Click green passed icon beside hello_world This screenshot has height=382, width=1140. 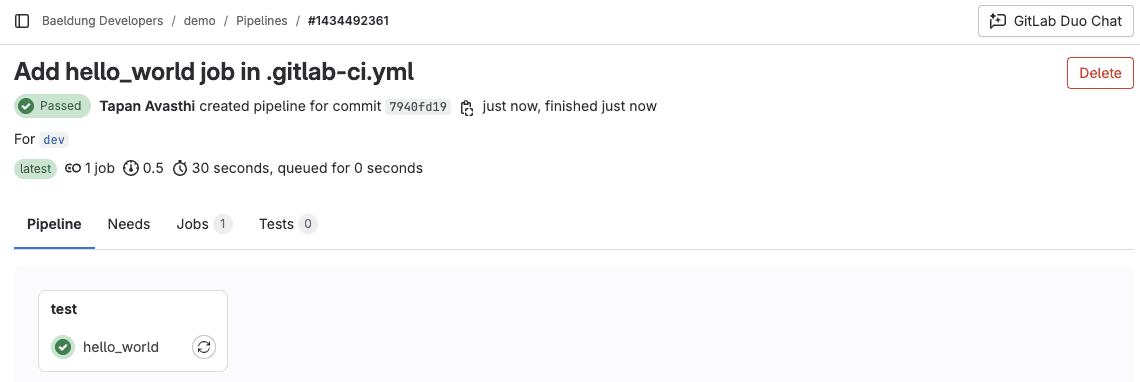[63, 347]
